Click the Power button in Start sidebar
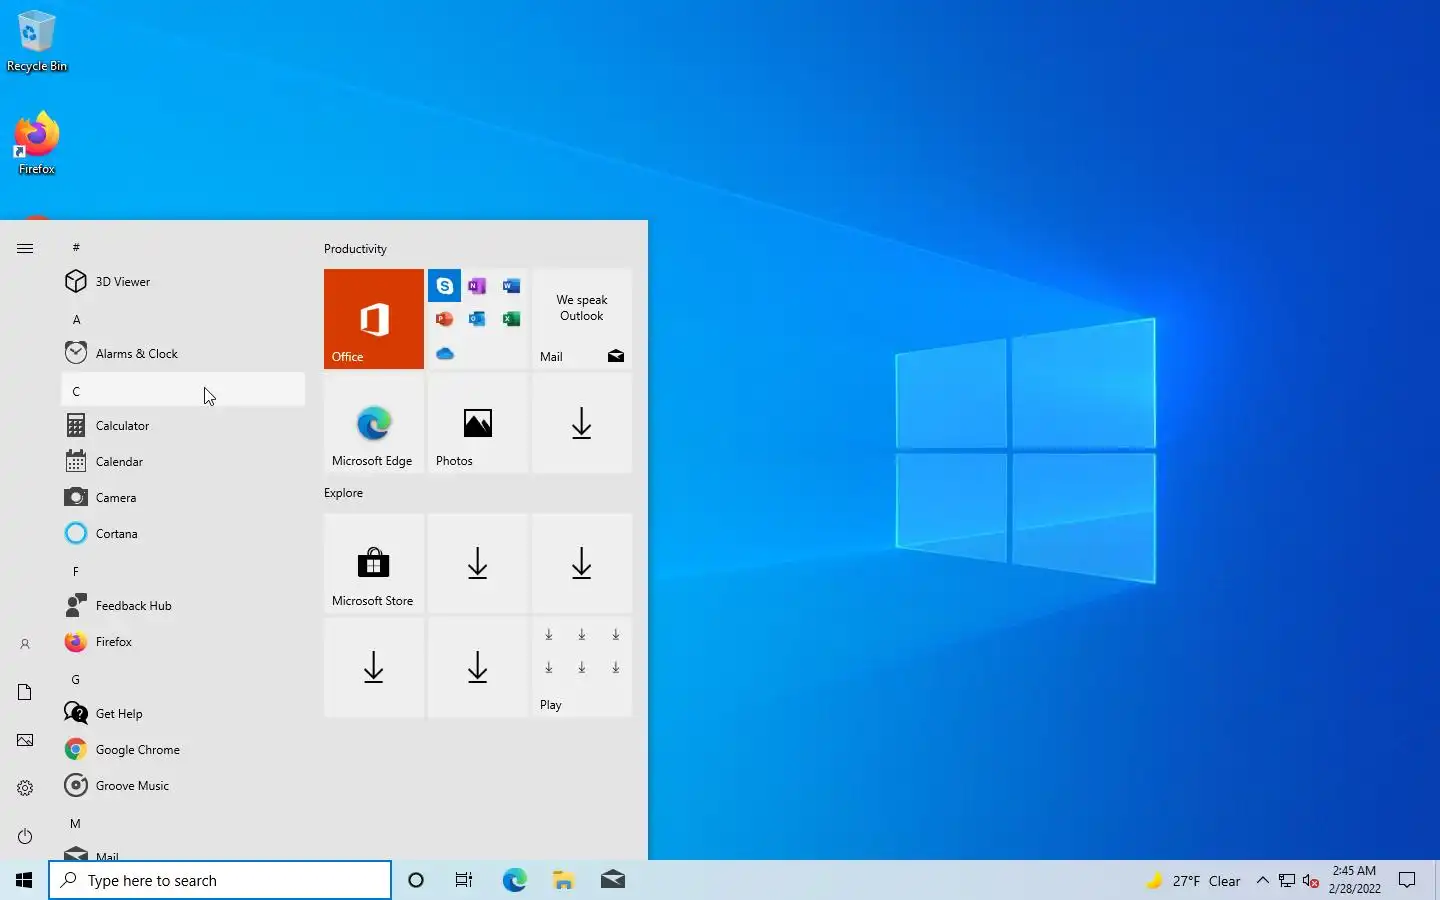This screenshot has width=1440, height=900. point(25,836)
